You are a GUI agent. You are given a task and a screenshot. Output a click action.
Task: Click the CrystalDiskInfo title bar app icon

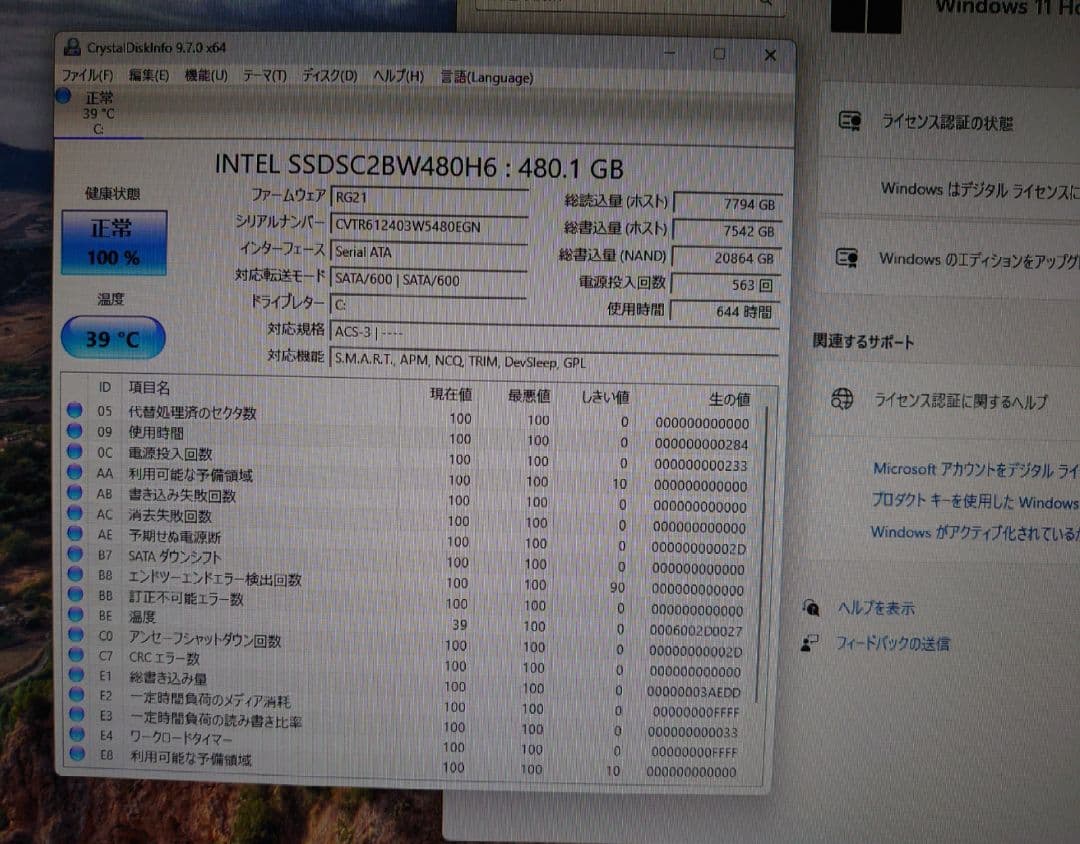point(72,47)
